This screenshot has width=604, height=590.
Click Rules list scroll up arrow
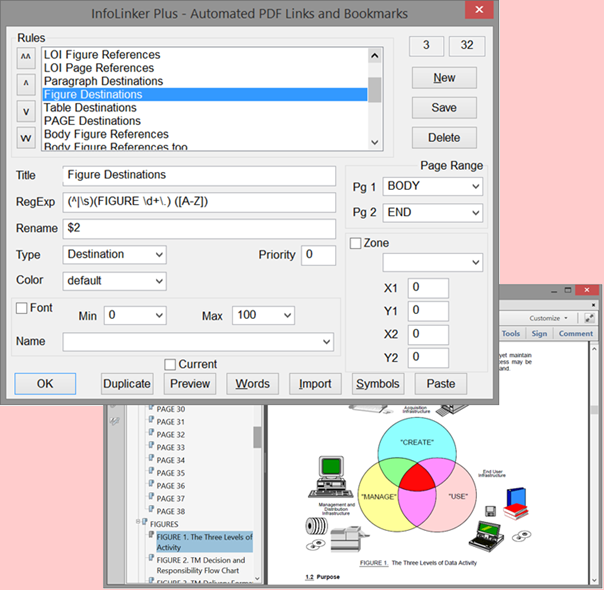coord(374,56)
